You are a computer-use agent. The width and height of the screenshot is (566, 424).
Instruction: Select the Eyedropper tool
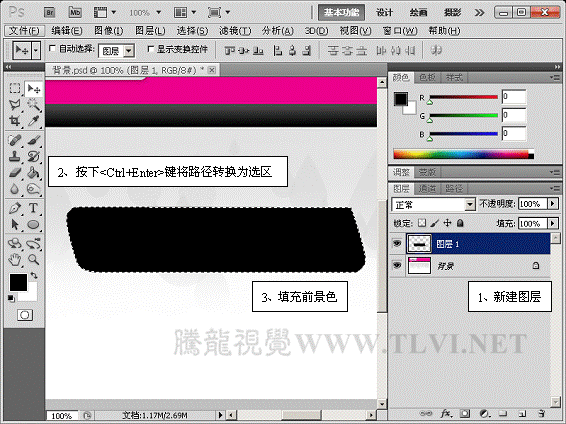(x=34, y=121)
